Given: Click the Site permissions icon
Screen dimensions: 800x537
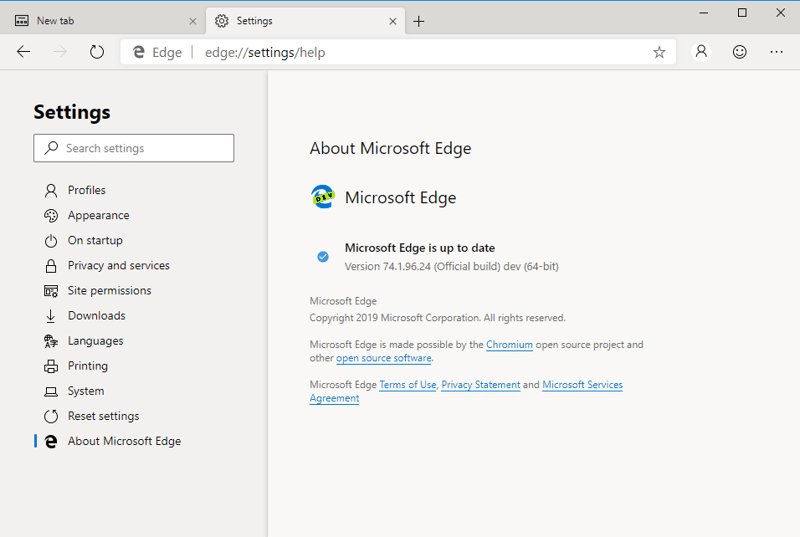Looking at the screenshot, I should click(x=51, y=291).
